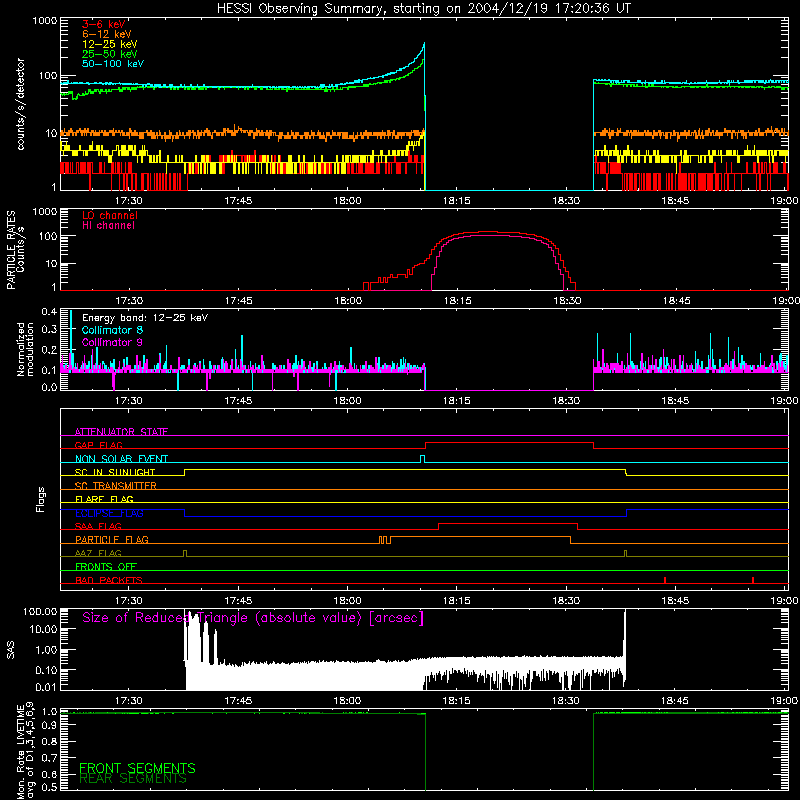Click the LO channel legend entry
The width and height of the screenshot is (800, 800).
110,215
